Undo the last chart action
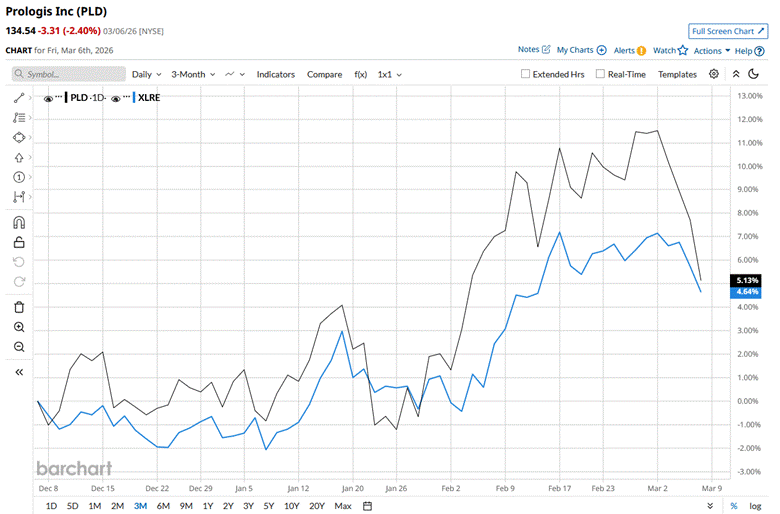The width and height of the screenshot is (780, 514). (x=19, y=262)
